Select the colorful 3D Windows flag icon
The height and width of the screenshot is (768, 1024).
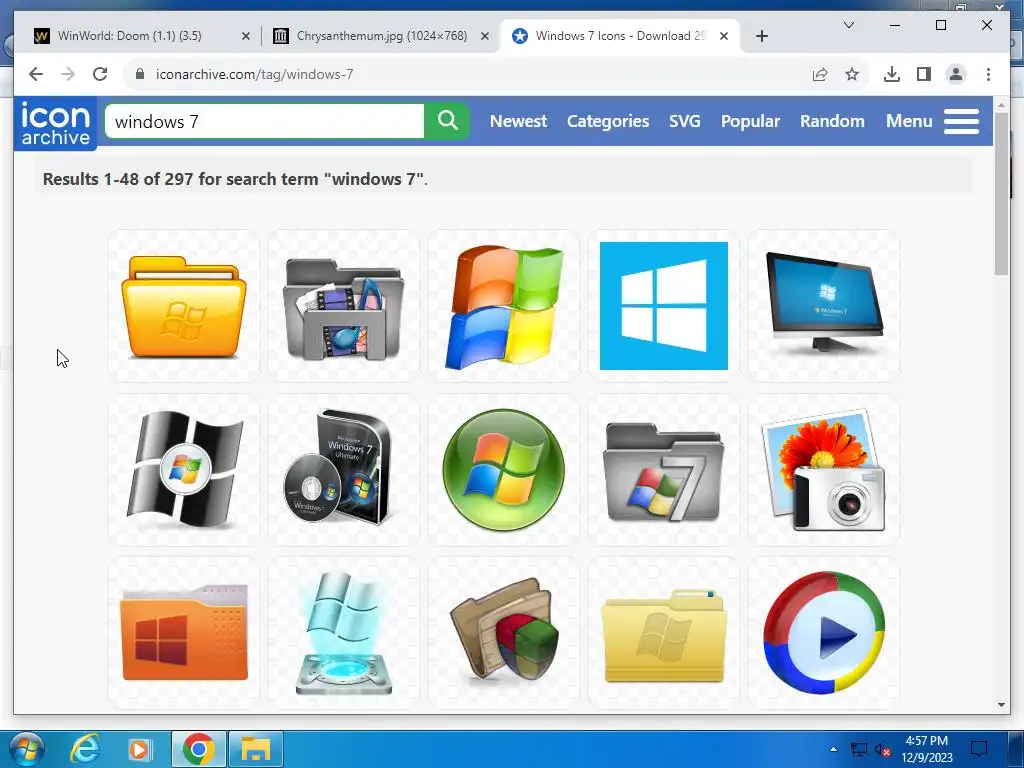click(x=504, y=306)
